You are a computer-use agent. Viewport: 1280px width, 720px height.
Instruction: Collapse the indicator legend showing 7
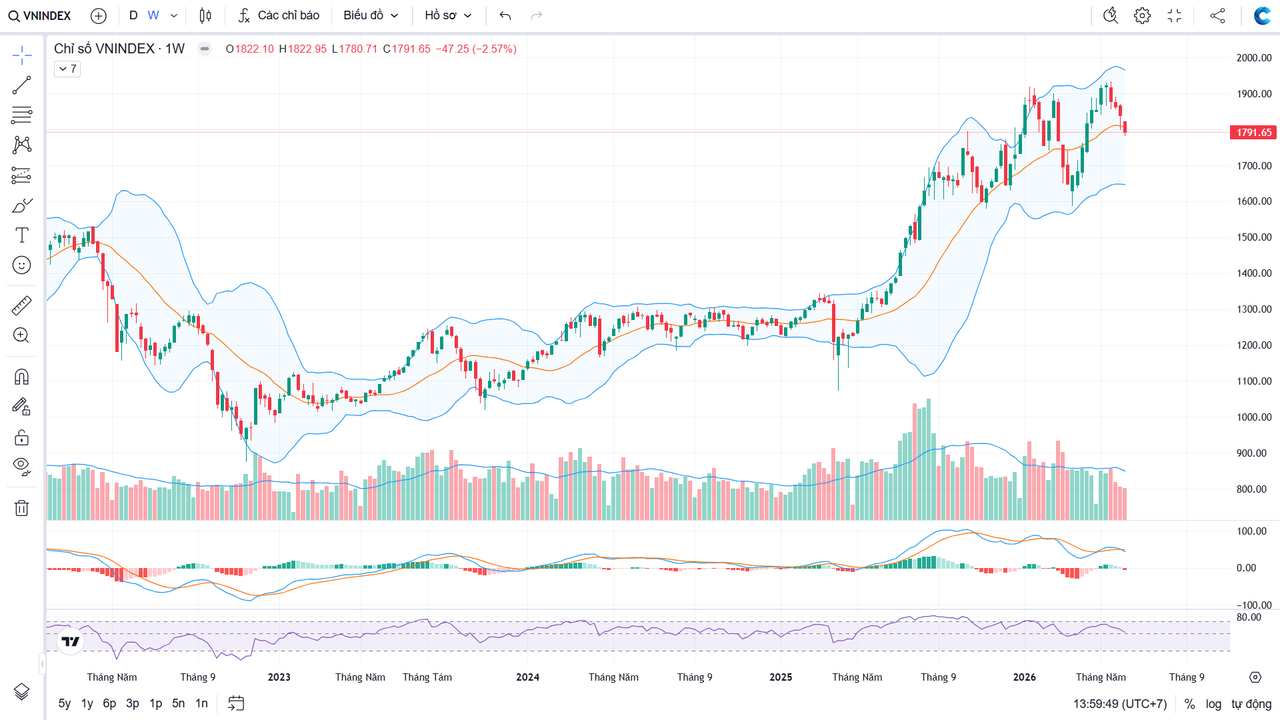click(x=67, y=69)
